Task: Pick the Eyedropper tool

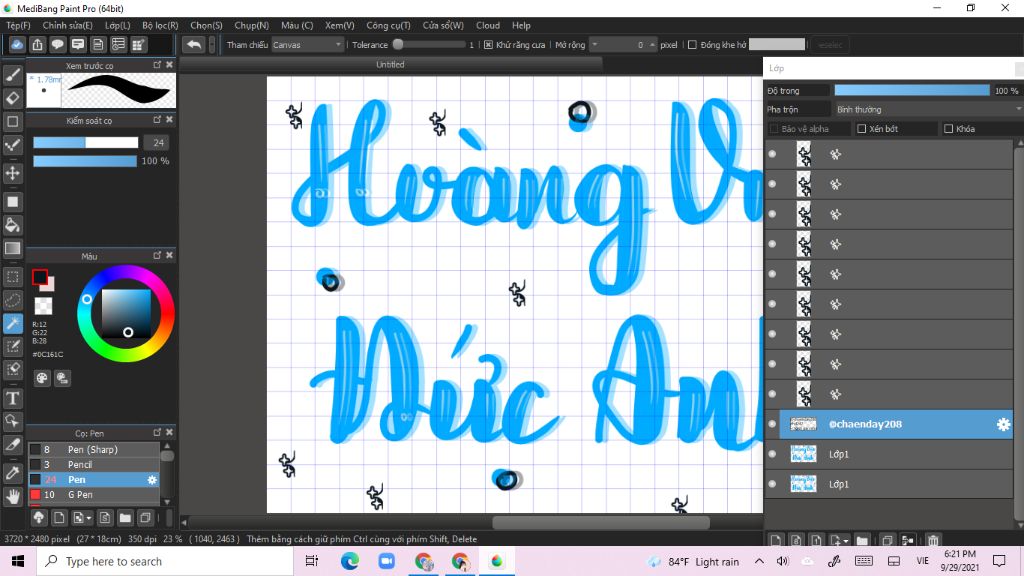Action: point(12,473)
